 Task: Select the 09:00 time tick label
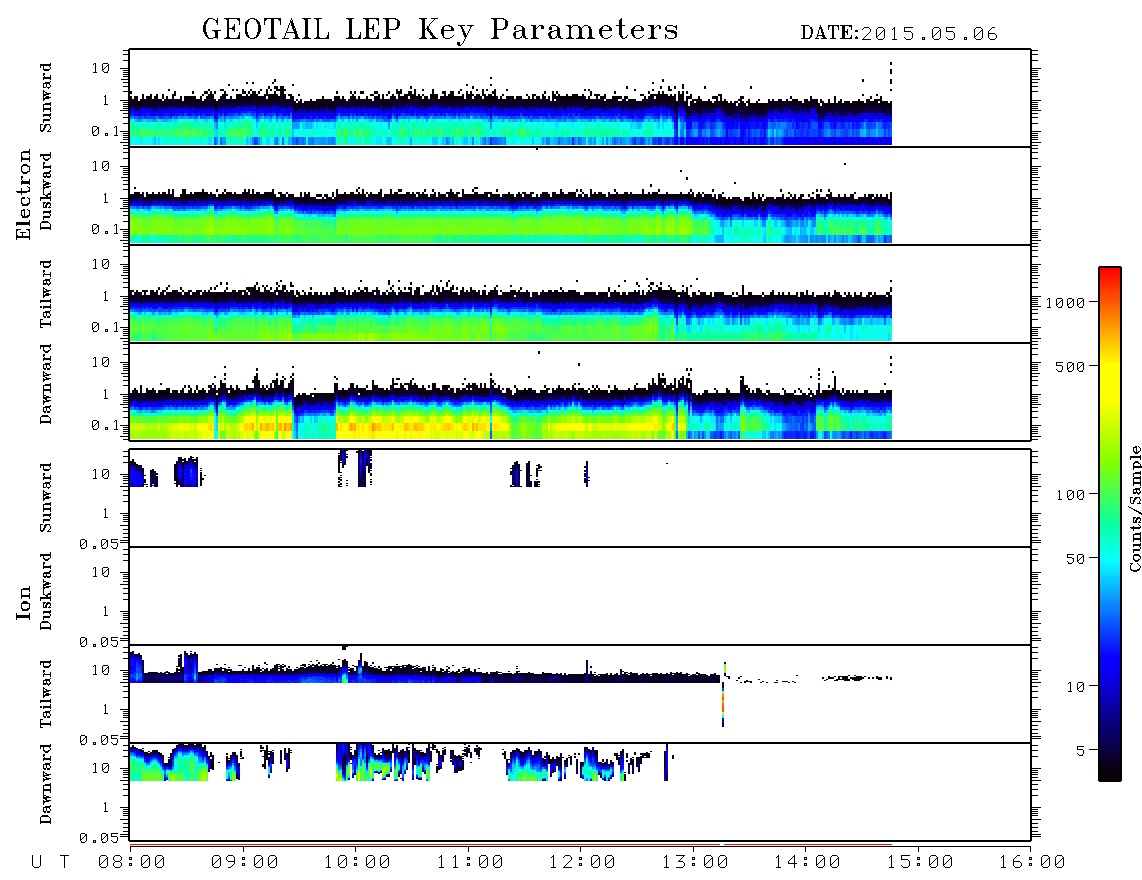(245, 863)
